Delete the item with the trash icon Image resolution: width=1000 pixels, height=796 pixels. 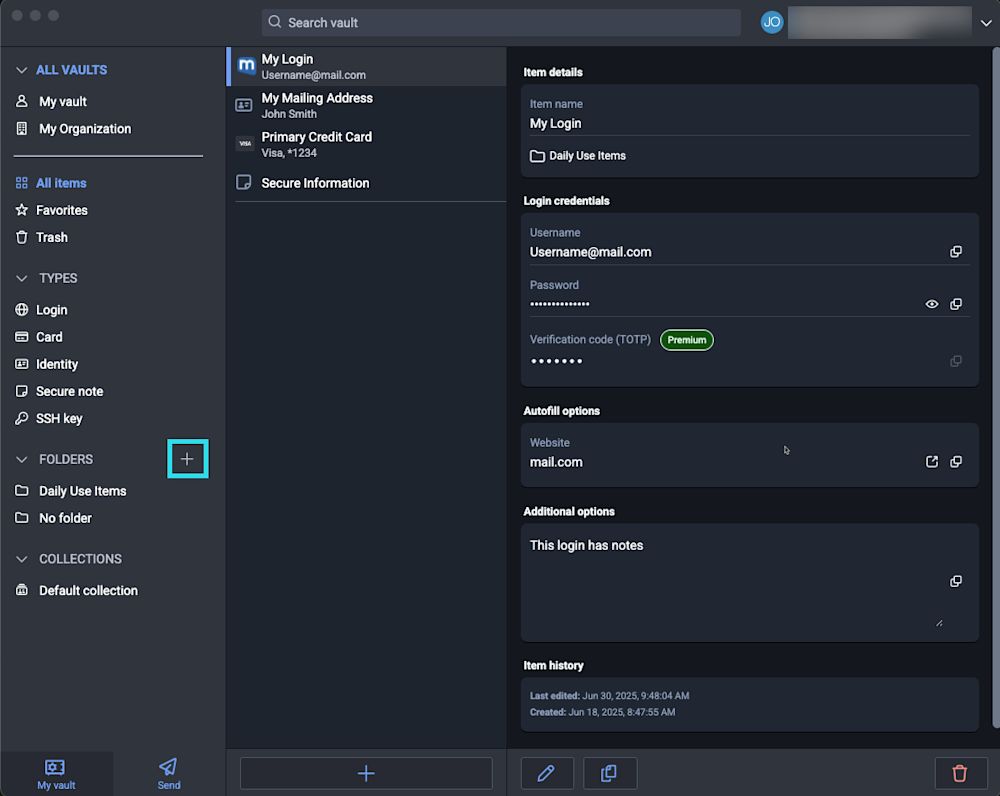click(960, 773)
